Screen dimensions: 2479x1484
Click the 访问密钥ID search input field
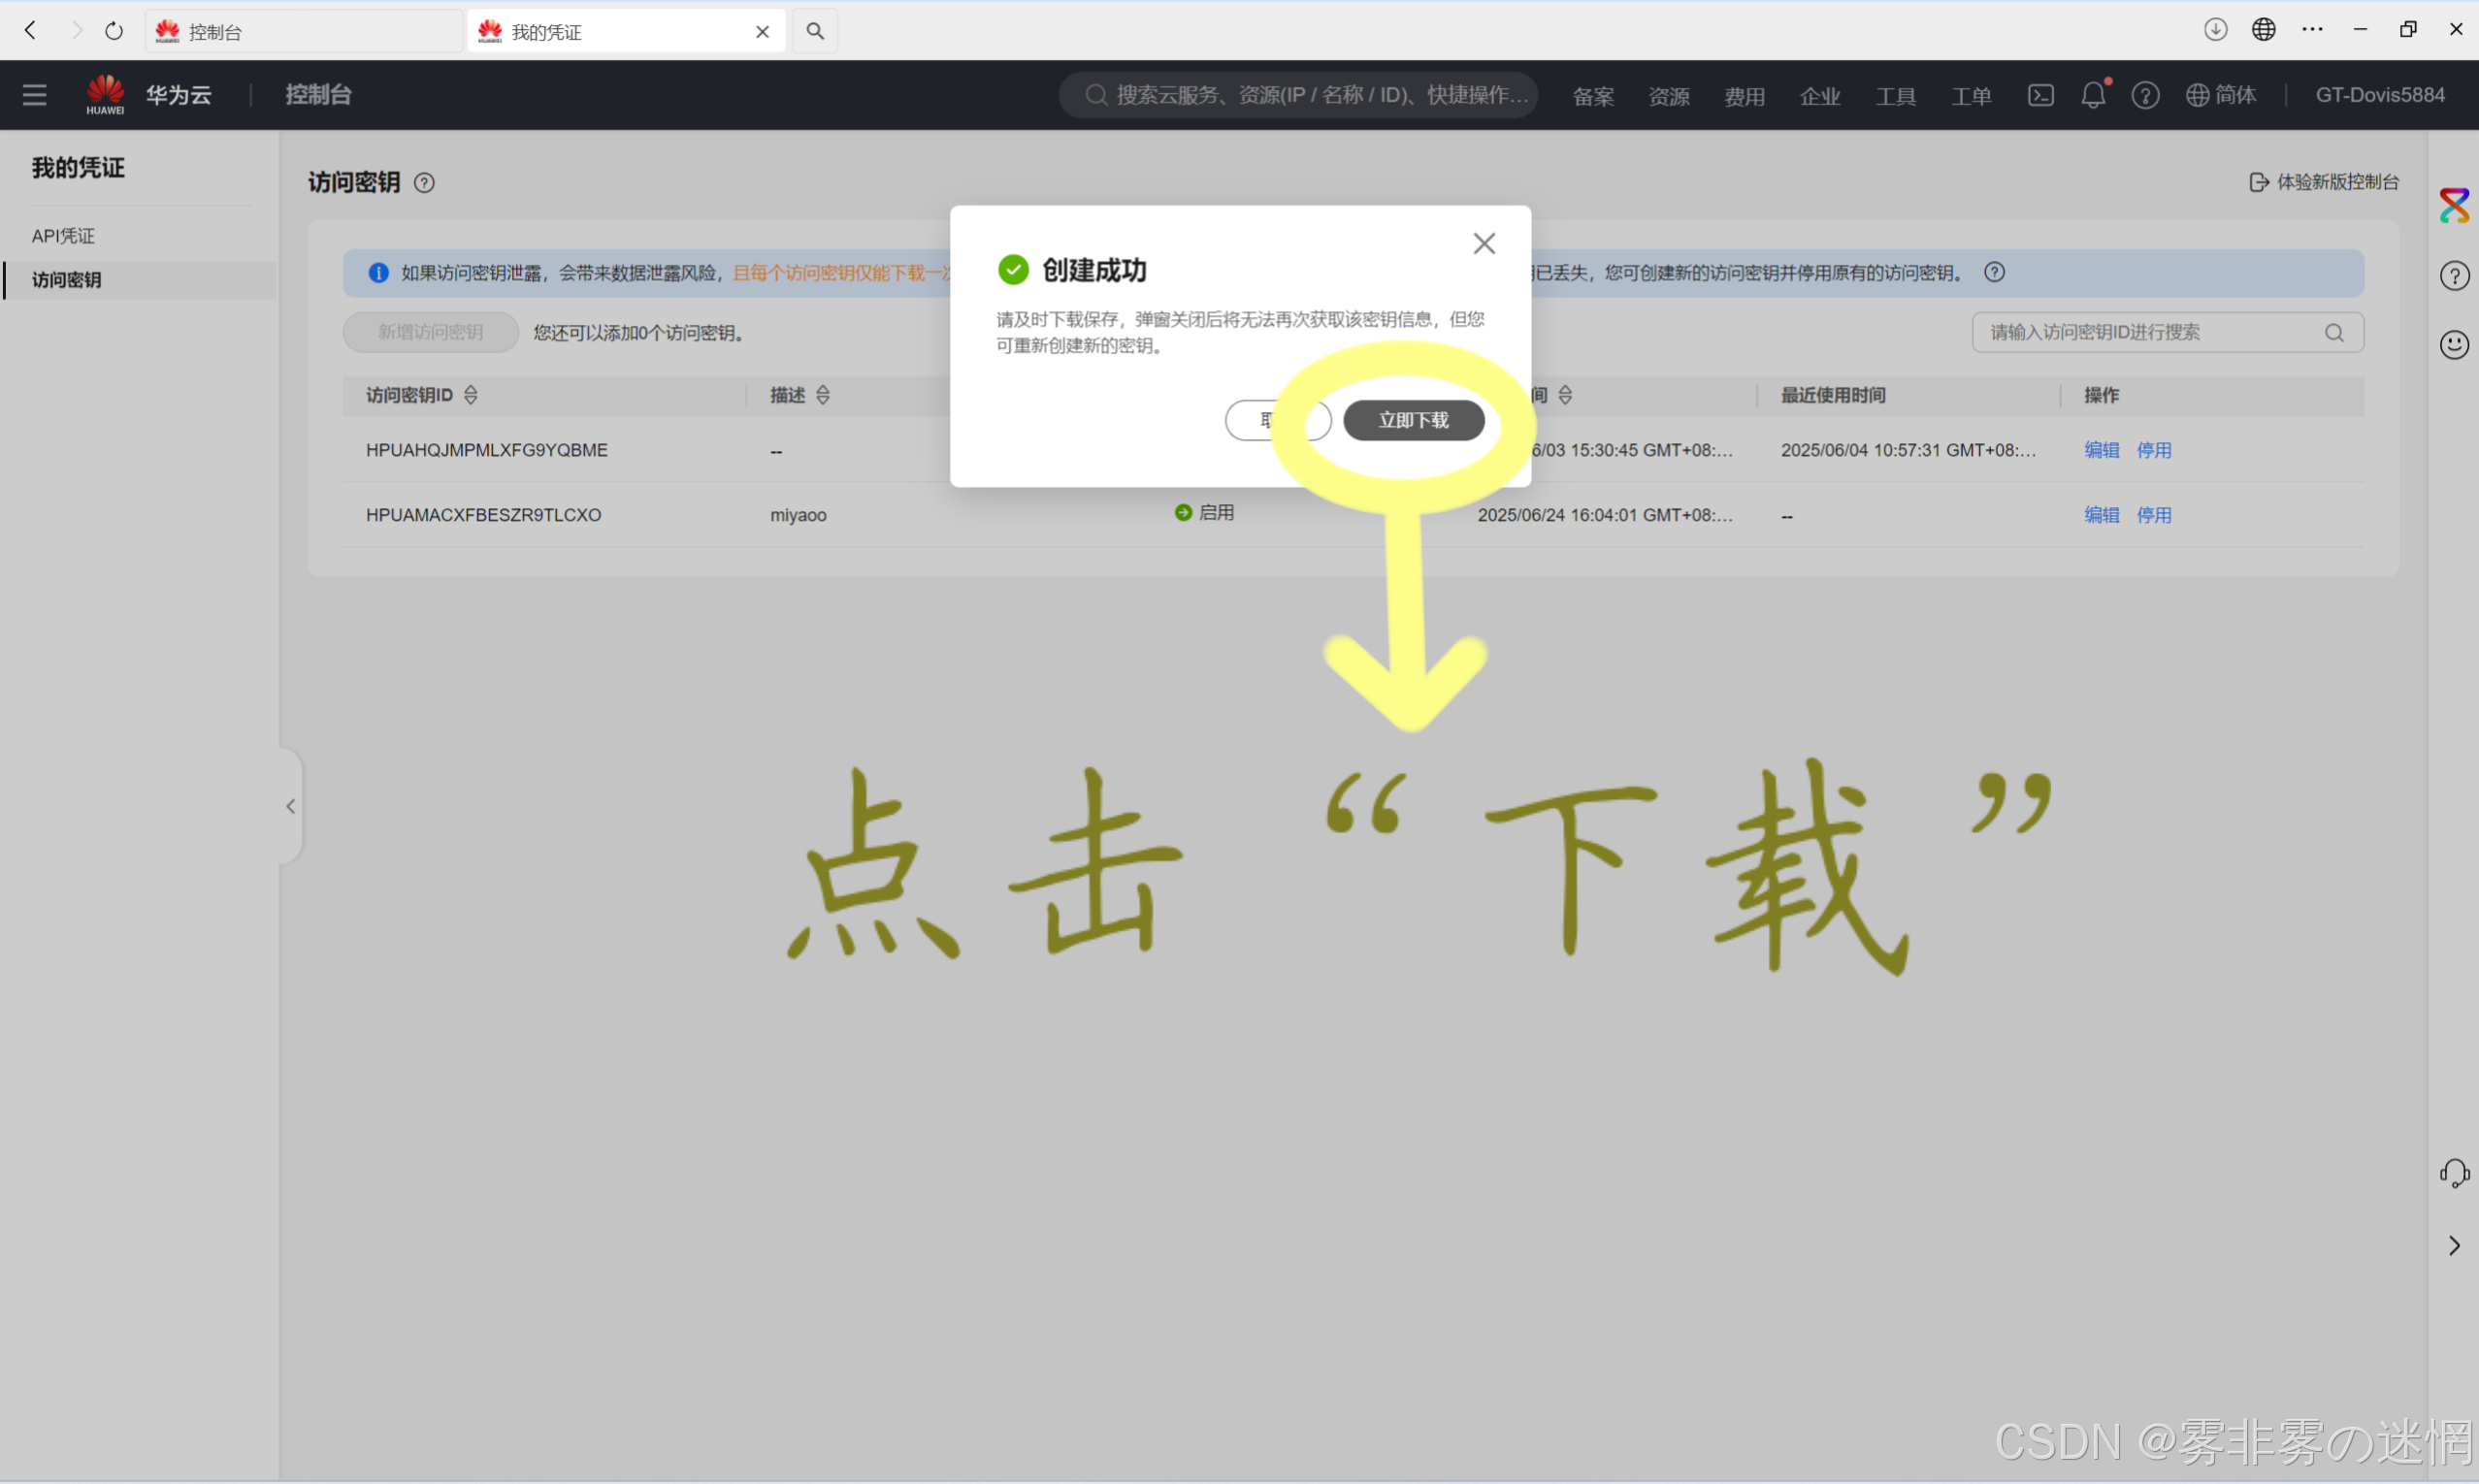point(2150,332)
